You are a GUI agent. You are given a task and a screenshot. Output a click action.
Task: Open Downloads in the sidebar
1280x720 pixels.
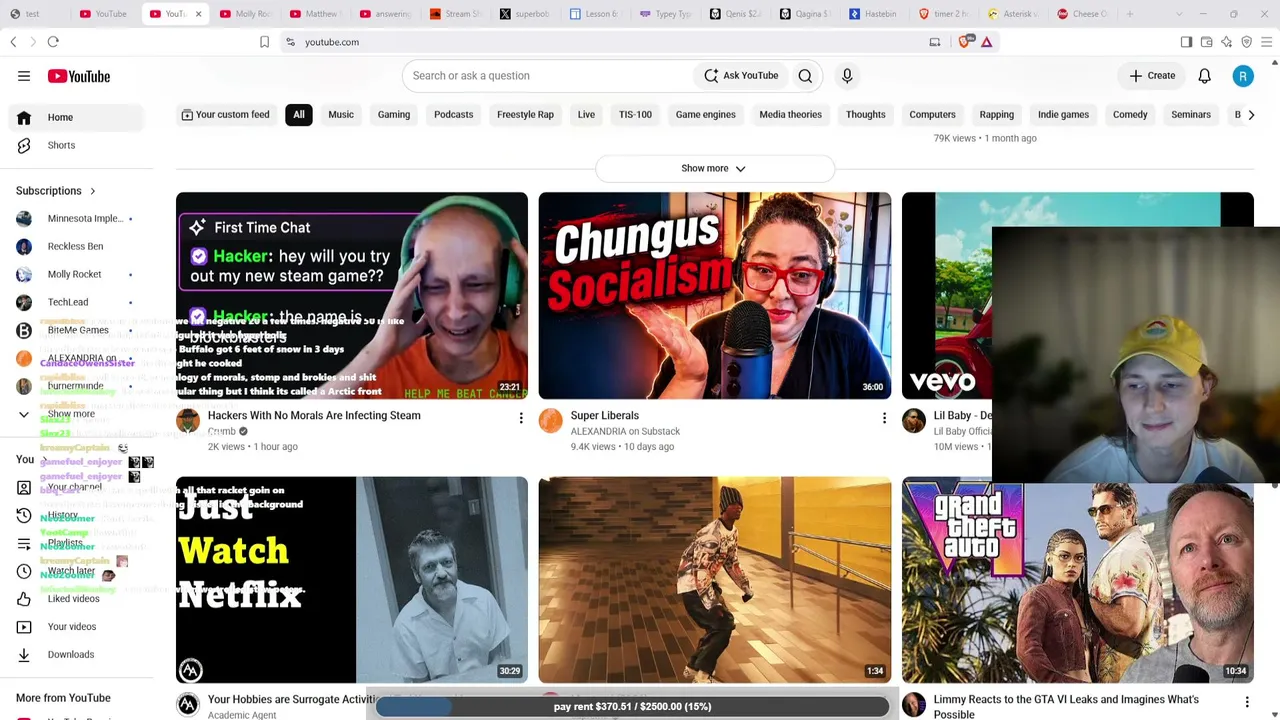point(78,655)
